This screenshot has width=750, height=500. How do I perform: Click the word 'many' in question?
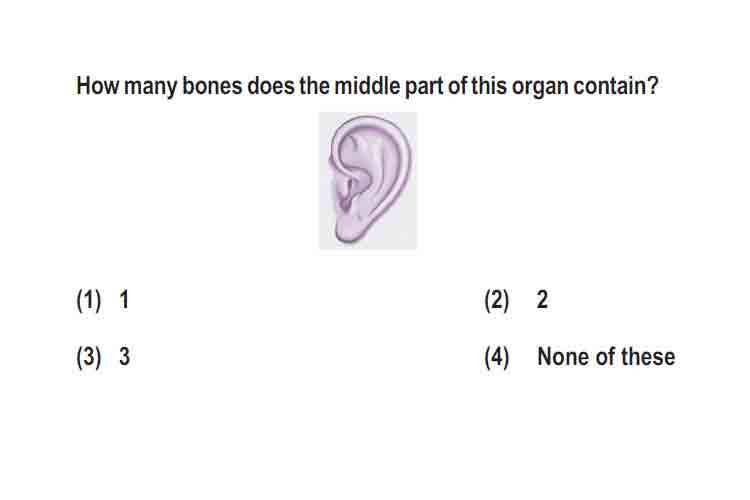tap(151, 88)
